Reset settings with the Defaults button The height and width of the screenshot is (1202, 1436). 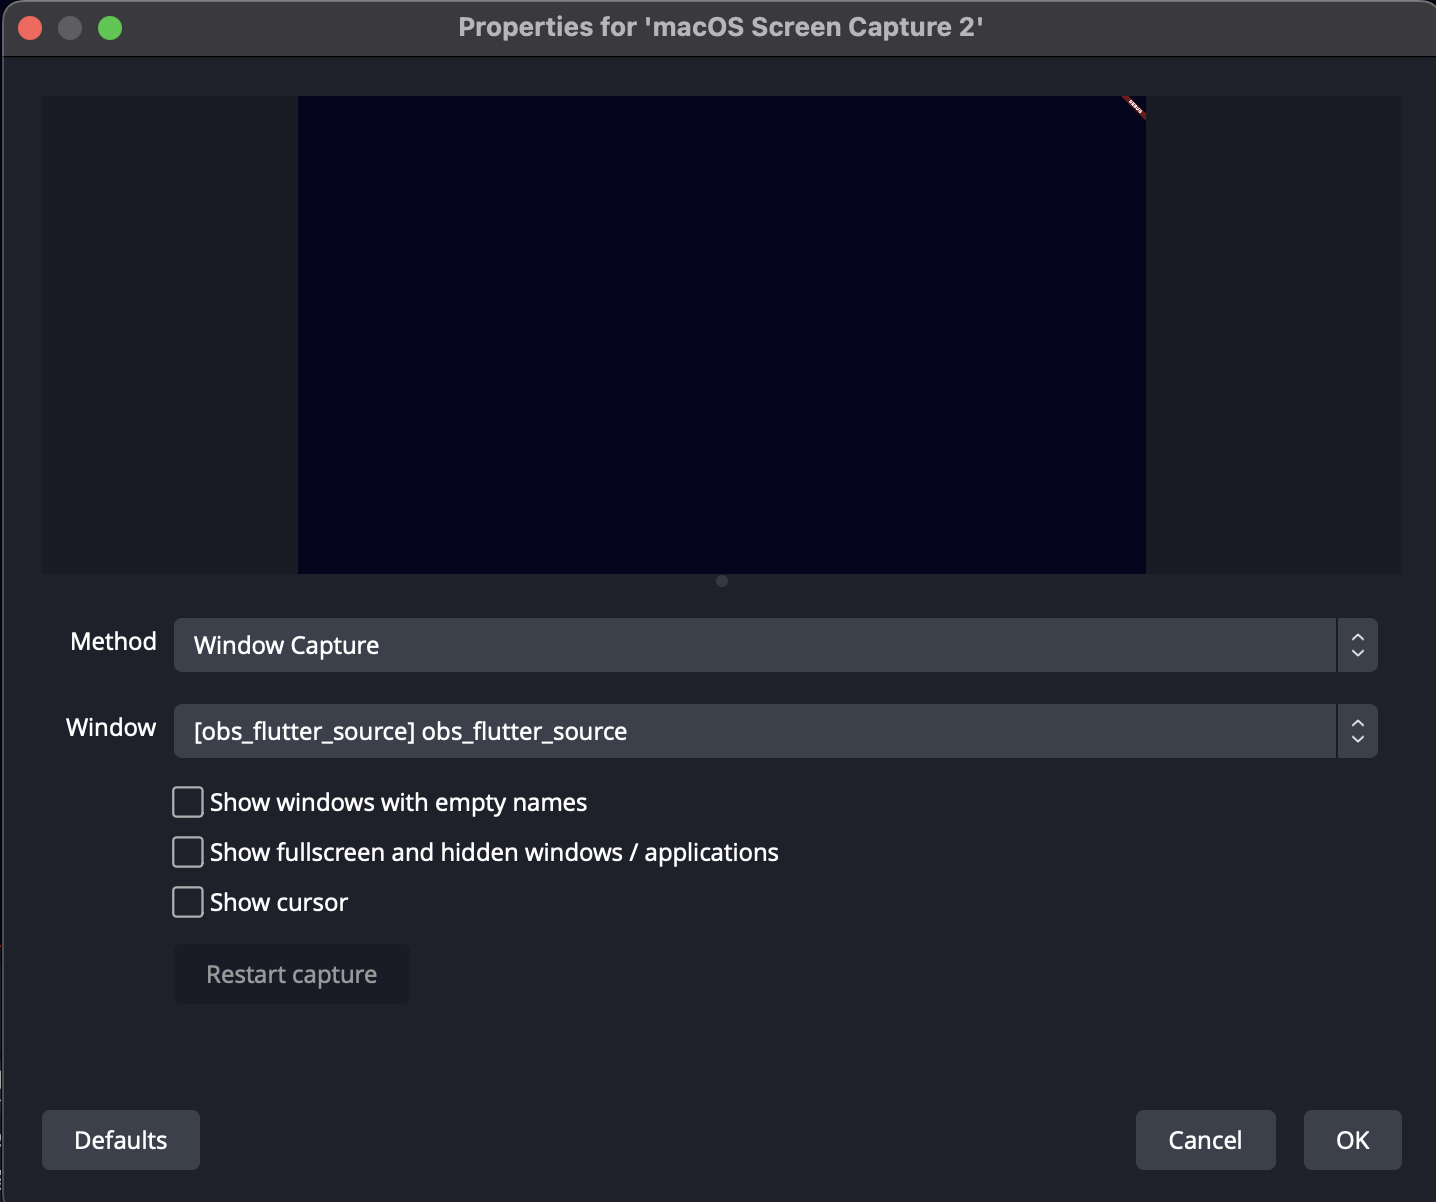click(121, 1140)
